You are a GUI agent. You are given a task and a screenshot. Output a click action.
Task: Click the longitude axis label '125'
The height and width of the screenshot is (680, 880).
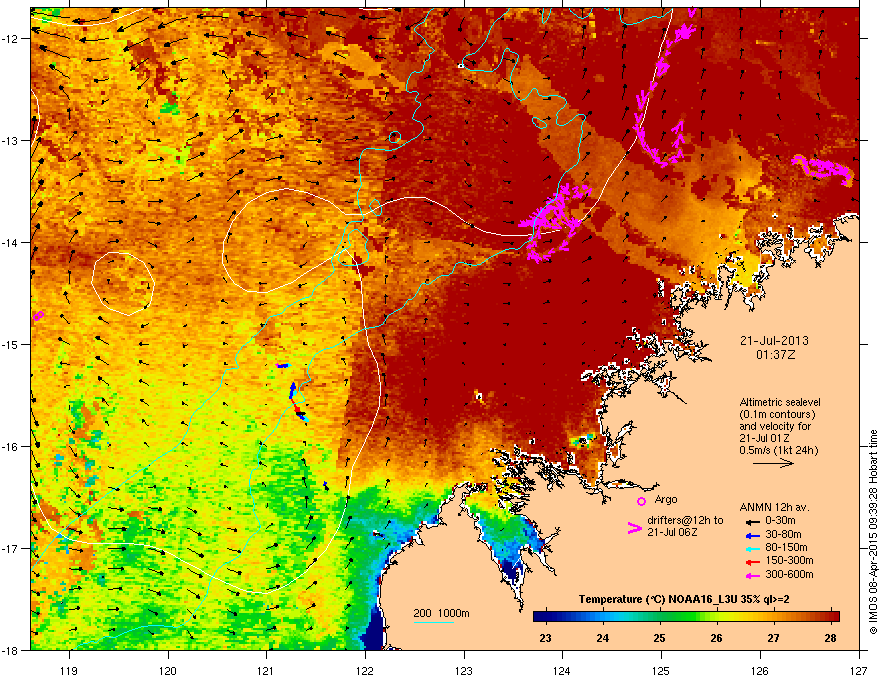coord(661,670)
